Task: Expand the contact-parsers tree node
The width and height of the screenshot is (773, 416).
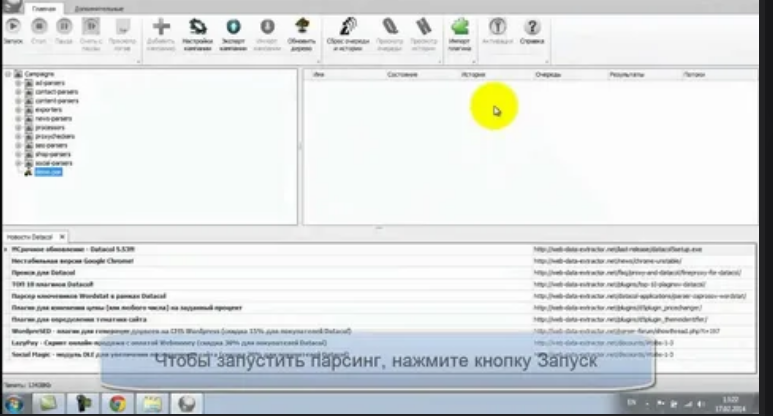Action: (x=18, y=92)
